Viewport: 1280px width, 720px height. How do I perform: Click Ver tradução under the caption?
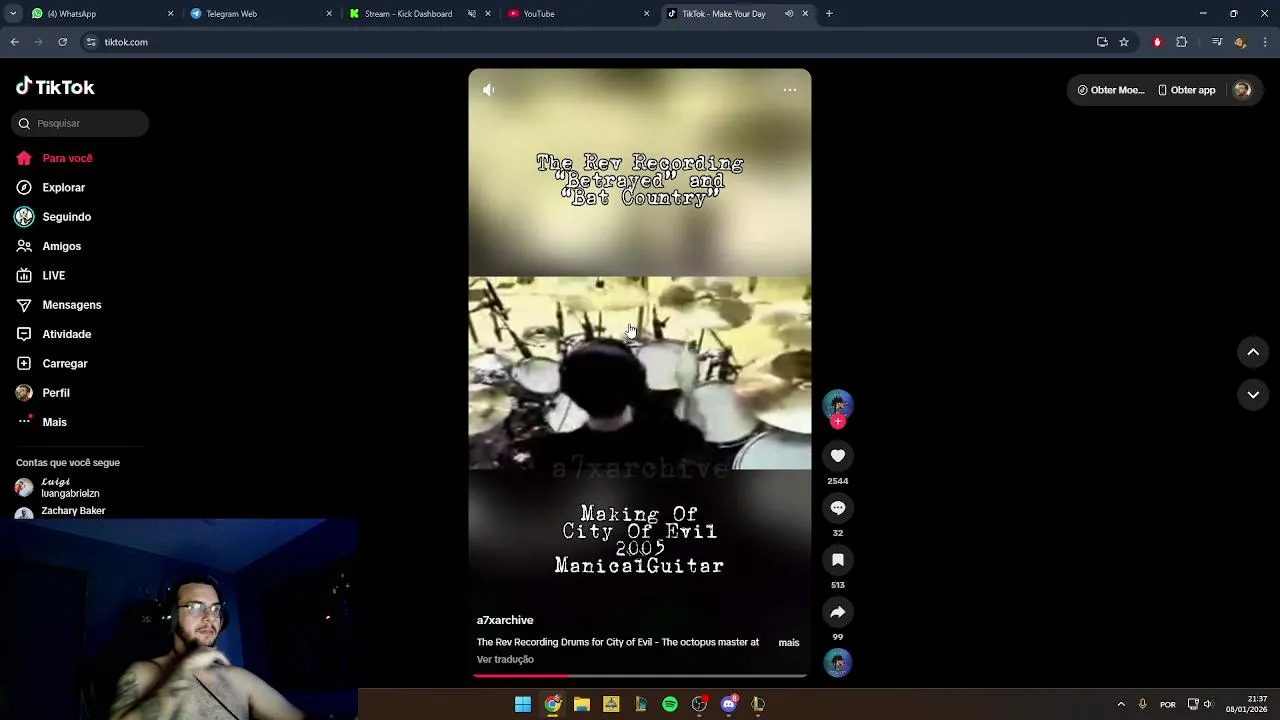coord(505,659)
